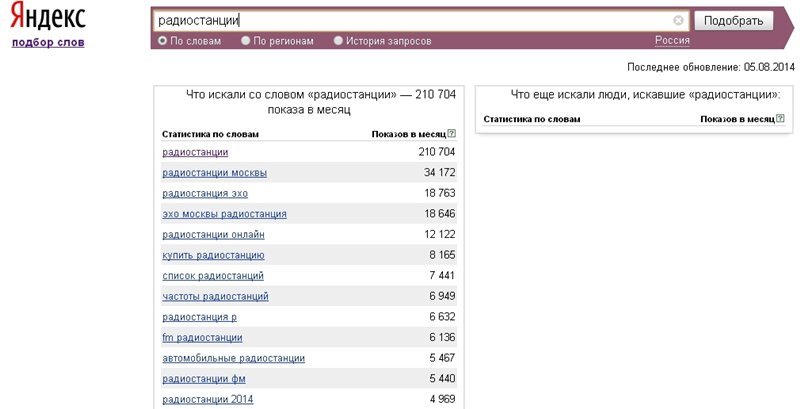Click the value 7 441
The width and height of the screenshot is (800, 409).
442,275
